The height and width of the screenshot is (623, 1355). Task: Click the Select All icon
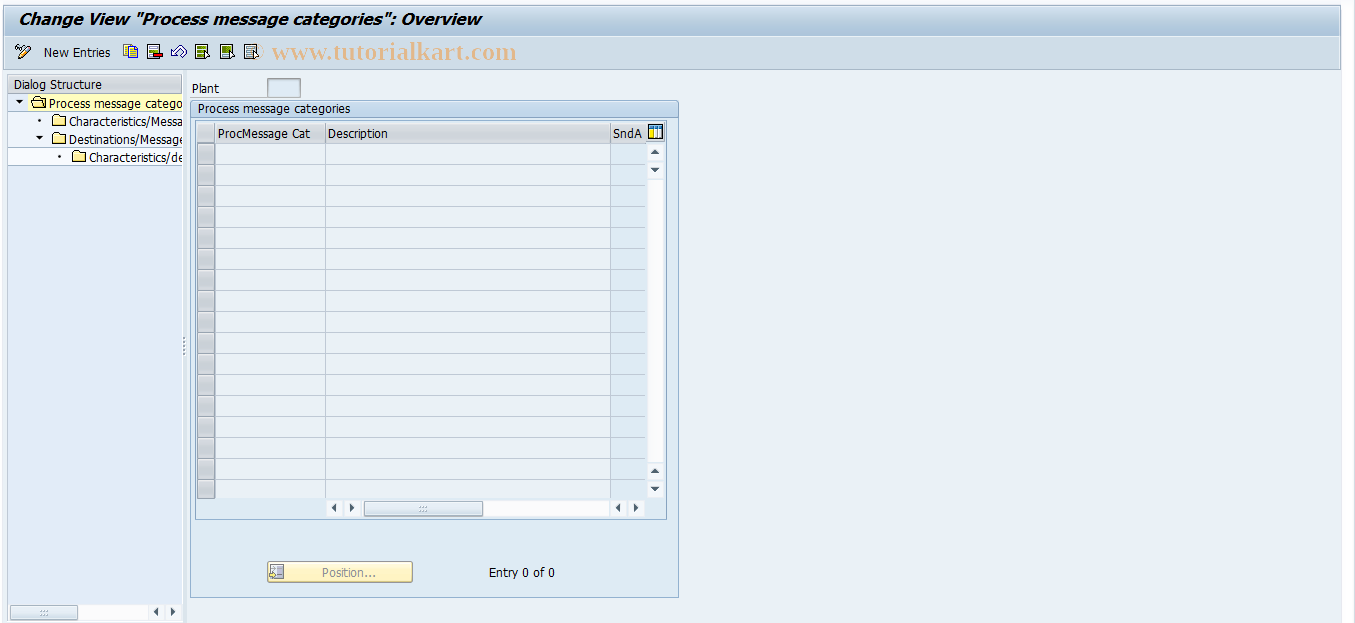203,52
